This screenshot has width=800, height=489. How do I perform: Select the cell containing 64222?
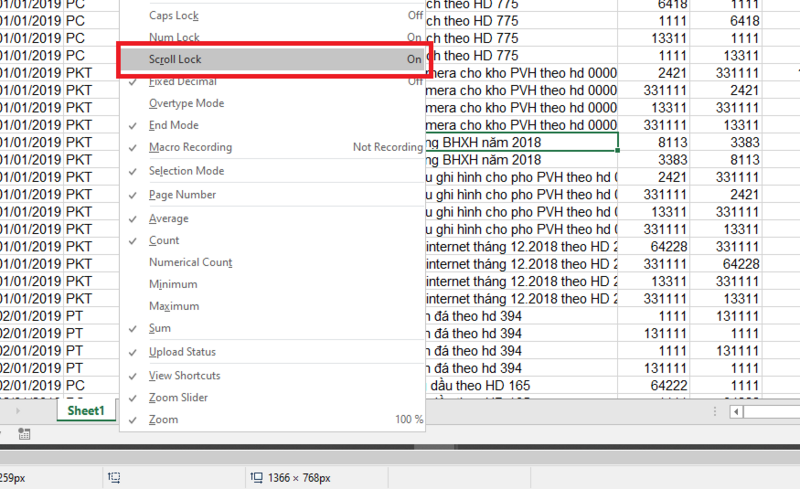[x=654, y=385]
